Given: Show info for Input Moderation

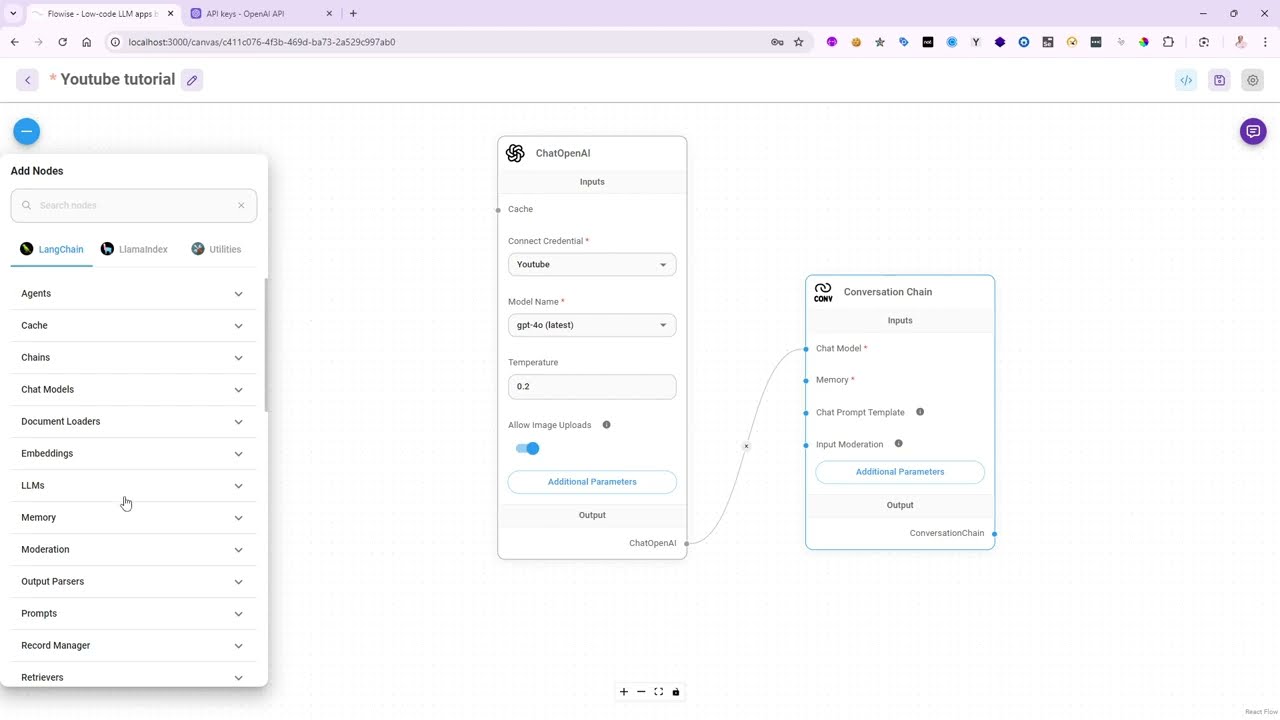Looking at the screenshot, I should (x=898, y=444).
